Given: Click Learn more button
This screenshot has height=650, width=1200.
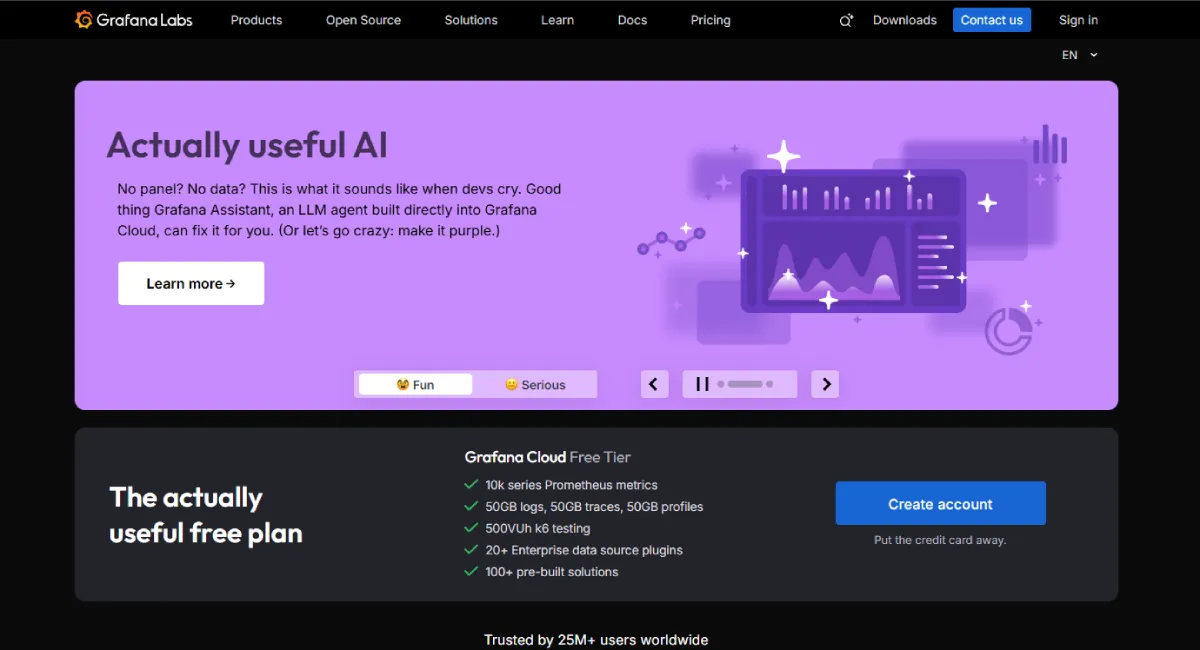Looking at the screenshot, I should click(x=191, y=284).
